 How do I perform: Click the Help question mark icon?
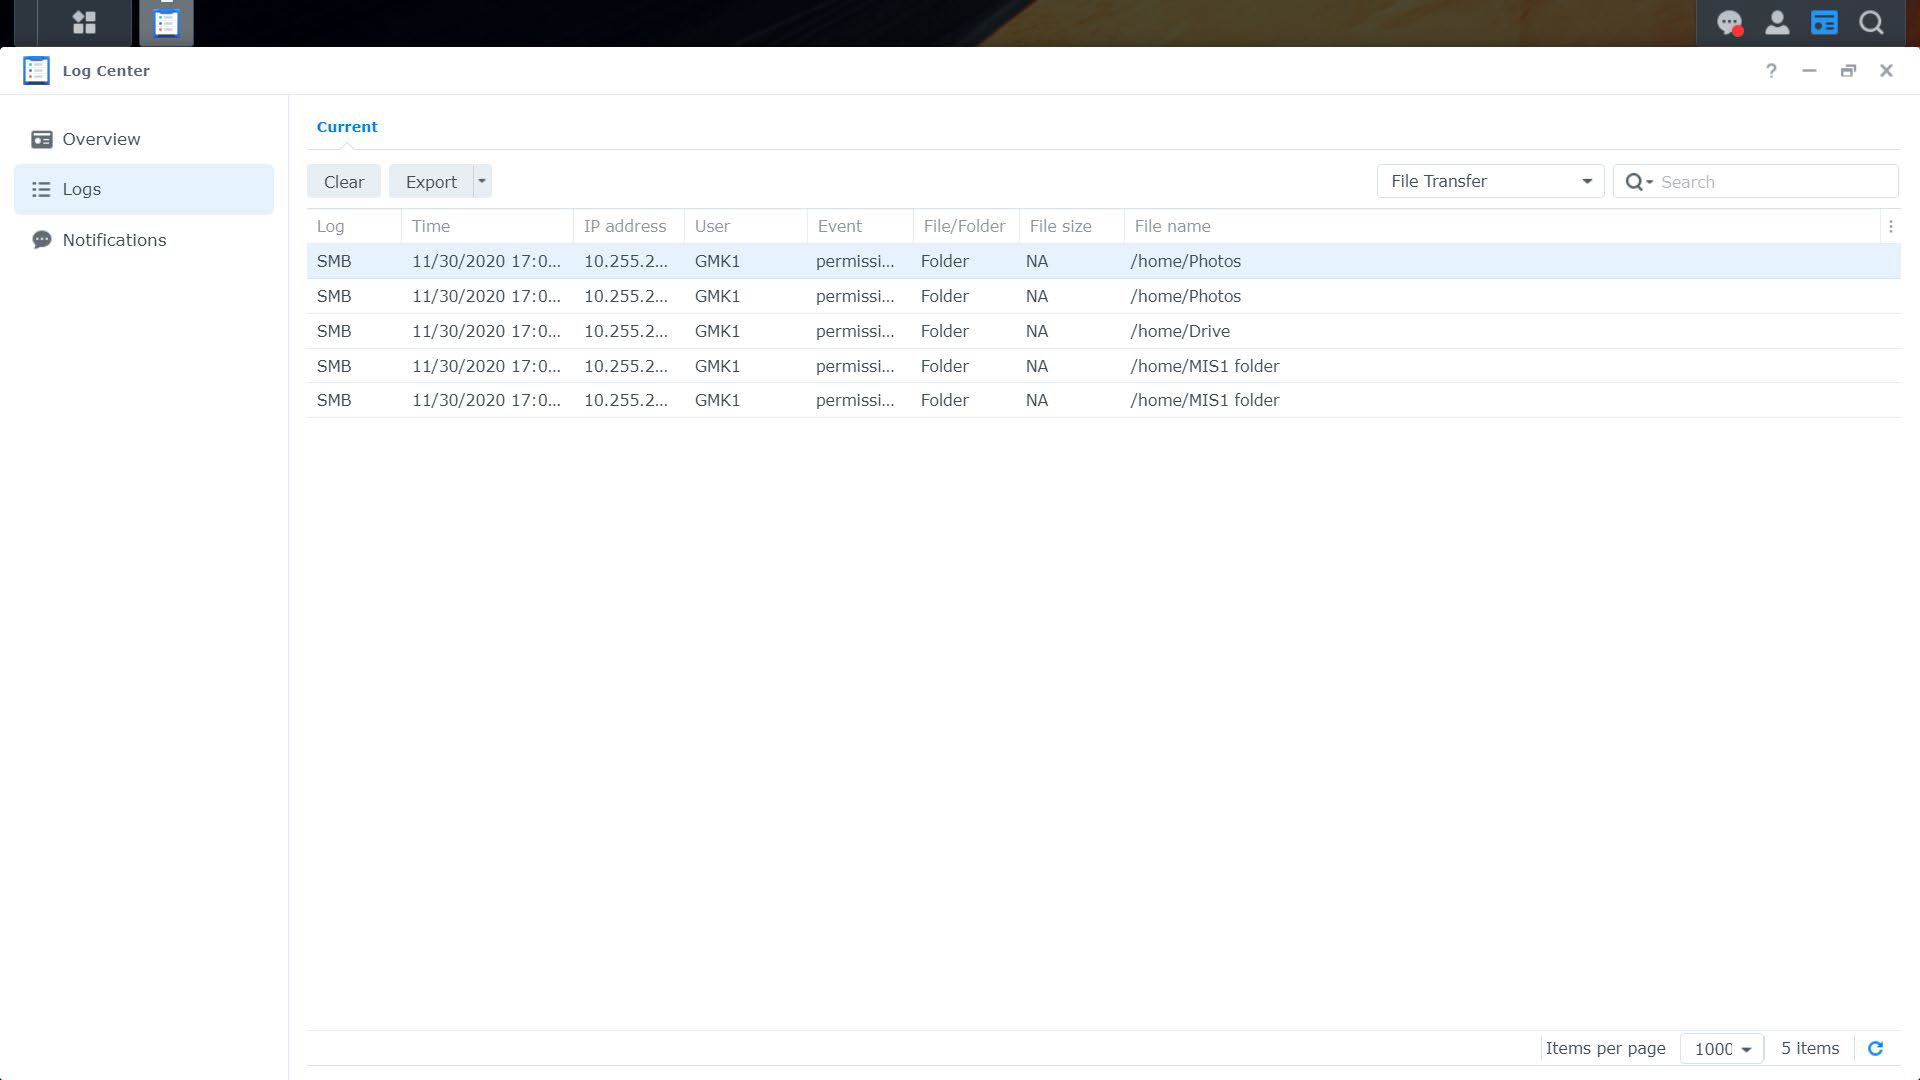(x=1771, y=71)
